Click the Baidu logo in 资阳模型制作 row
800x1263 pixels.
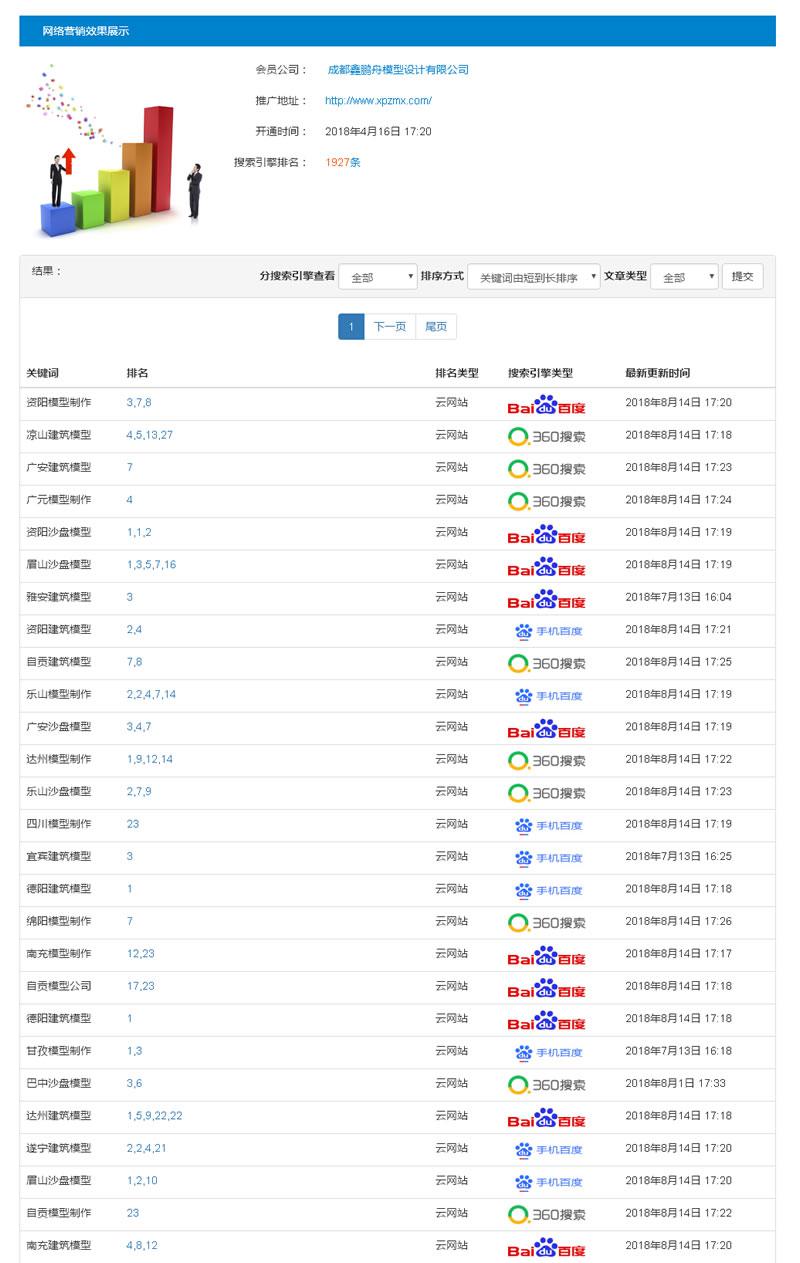pos(546,404)
